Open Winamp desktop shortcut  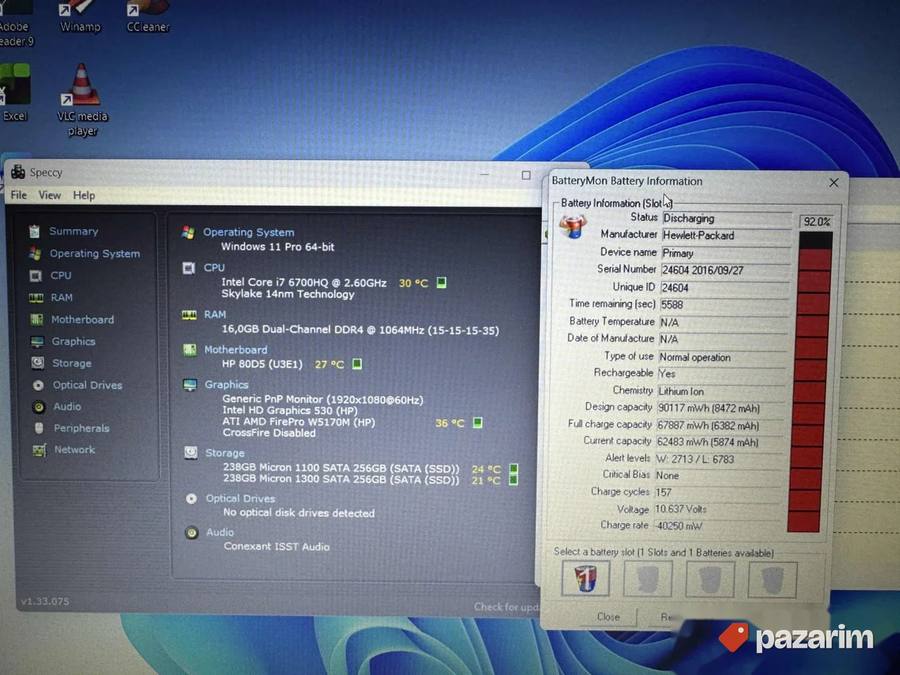(80, 17)
